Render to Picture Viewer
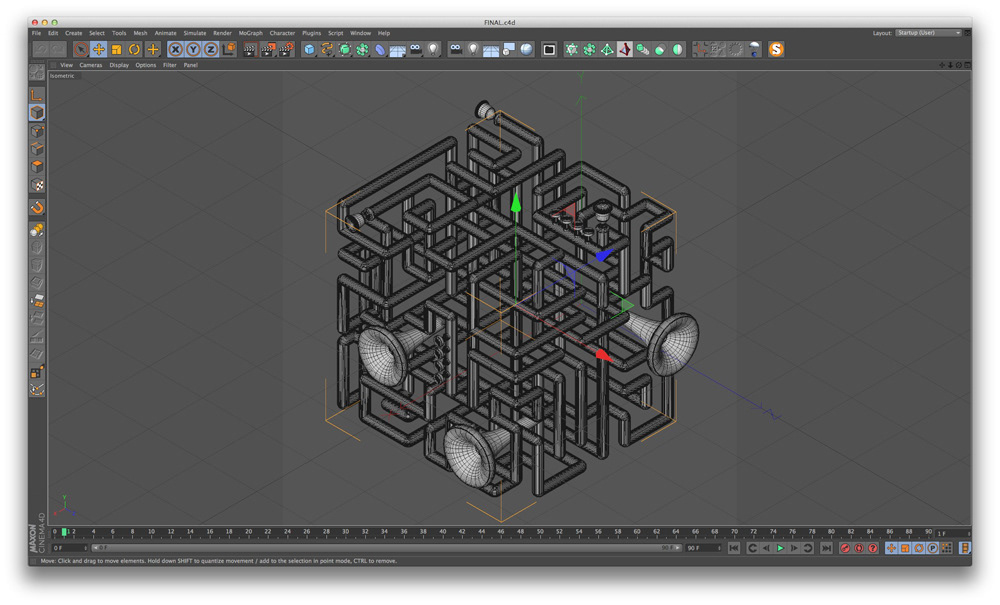 [x=268, y=49]
